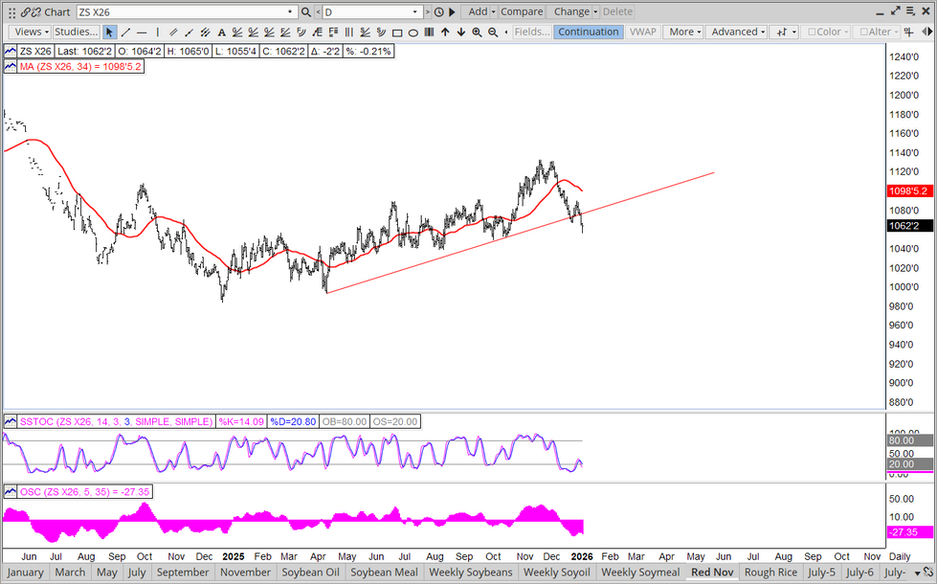Viewport: 937px width, 584px height.
Task: Click the previous interval left arrow
Action: pyautogui.click(x=317, y=12)
